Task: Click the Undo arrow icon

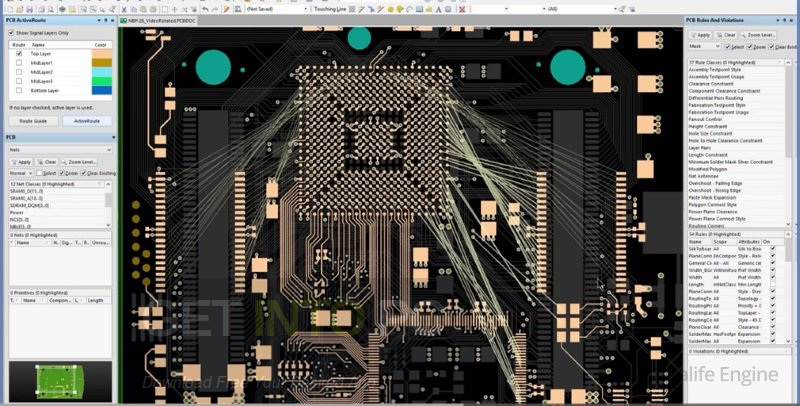Action: (205, 9)
